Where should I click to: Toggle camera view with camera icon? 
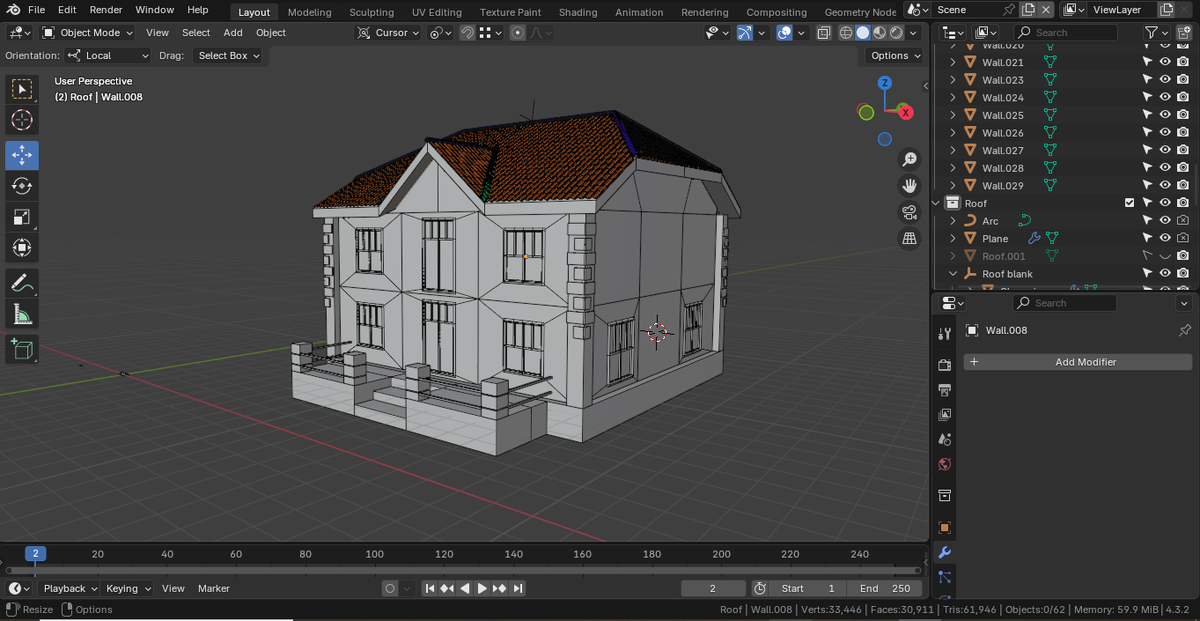(909, 211)
